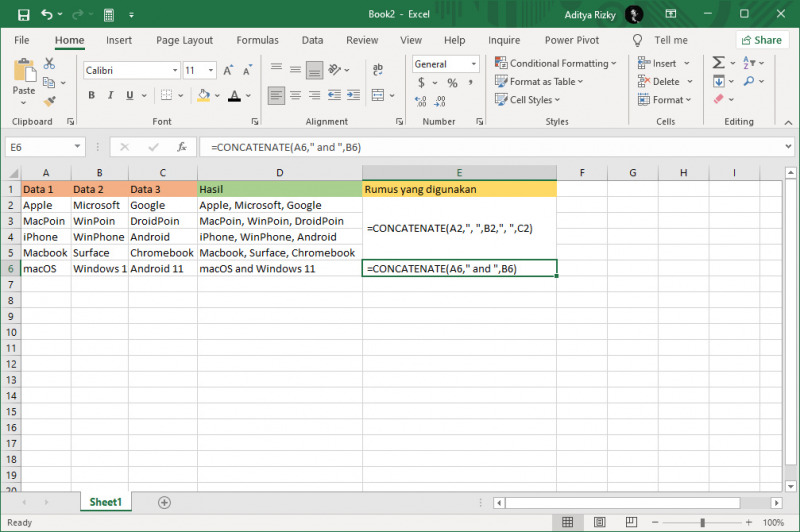800x532 pixels.
Task: Toggle Underline formatting
Action: click(130, 95)
